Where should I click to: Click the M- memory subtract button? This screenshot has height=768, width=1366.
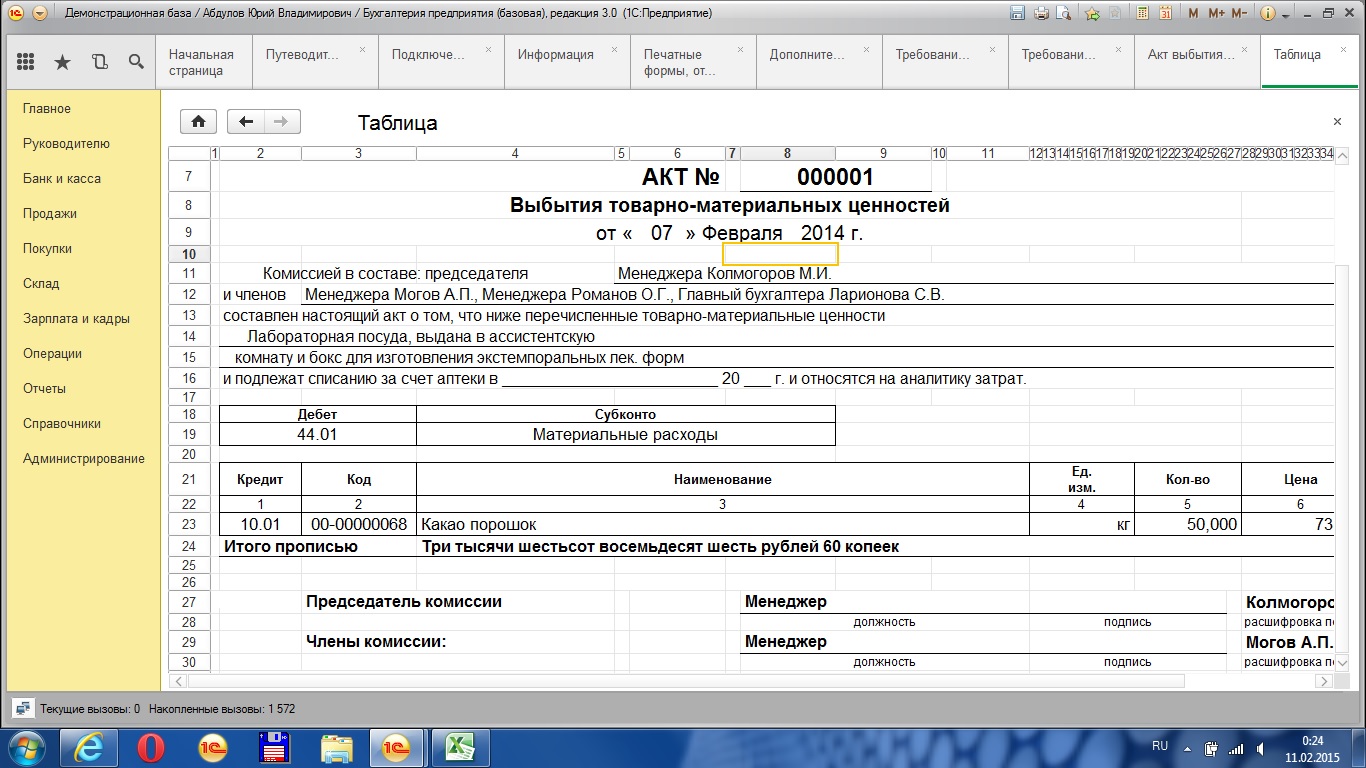1239,14
